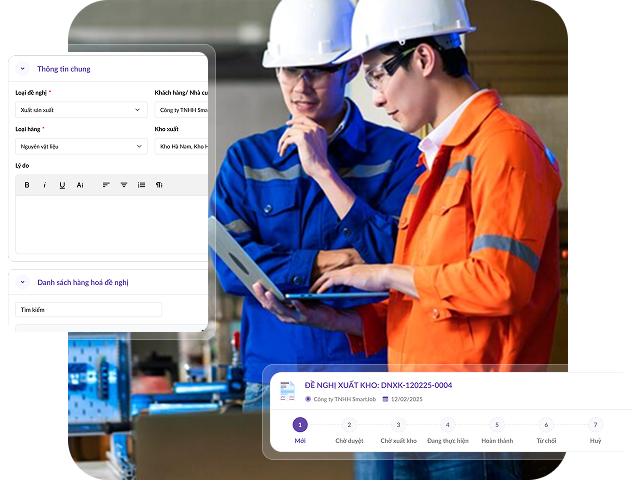Click the Bold formatting icon

point(27,185)
